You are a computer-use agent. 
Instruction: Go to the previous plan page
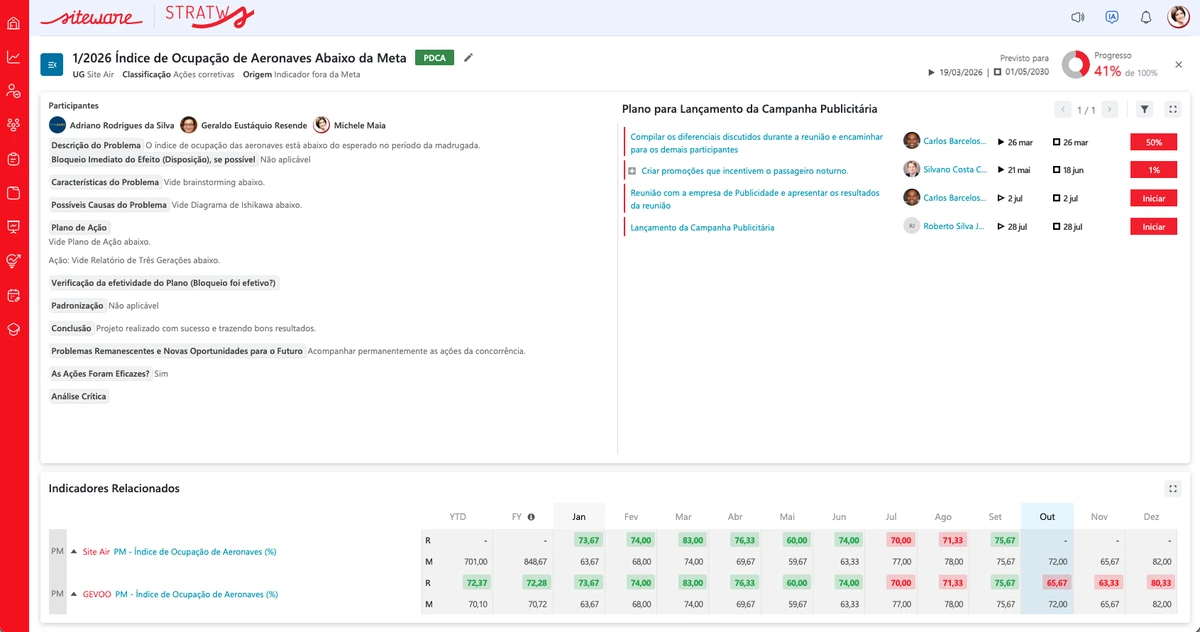[x=1064, y=110]
